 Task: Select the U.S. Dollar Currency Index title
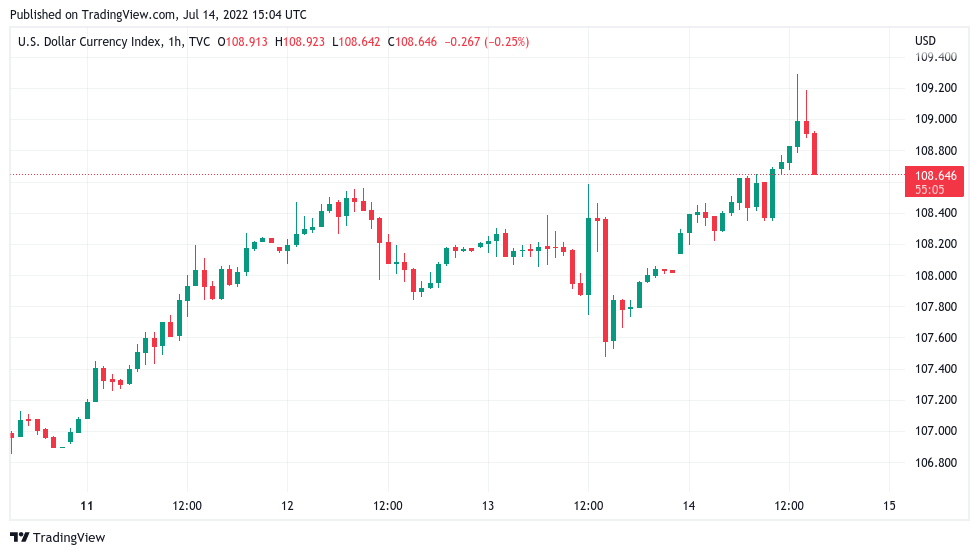coord(87,41)
